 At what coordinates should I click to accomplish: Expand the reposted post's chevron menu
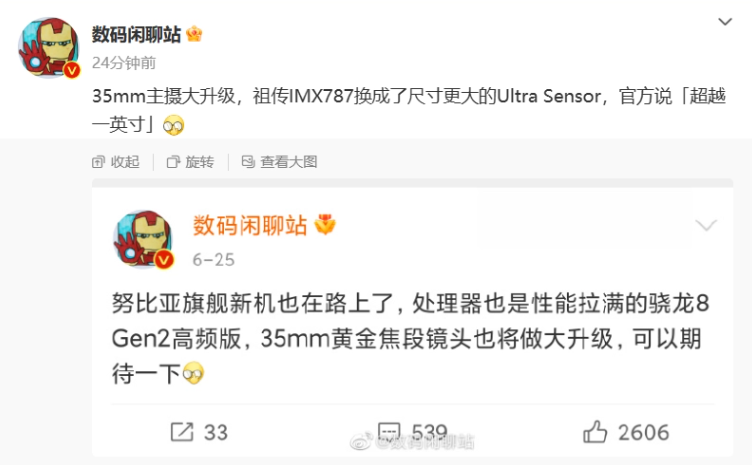click(x=706, y=225)
